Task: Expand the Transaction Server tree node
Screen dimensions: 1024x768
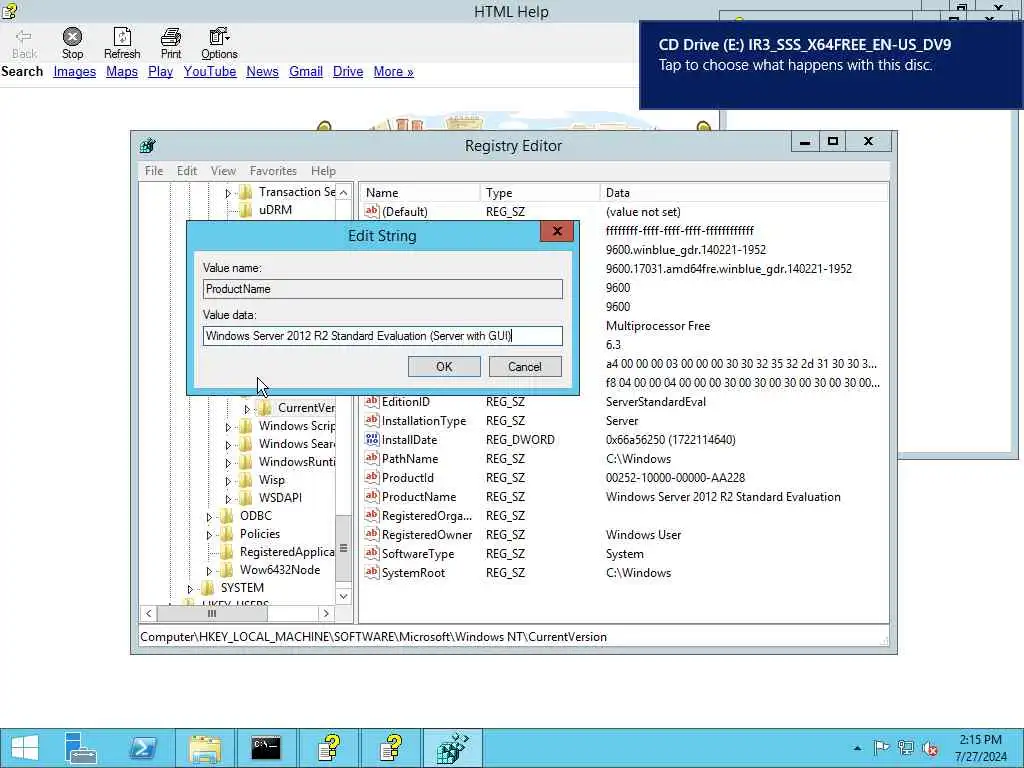Action: (x=228, y=193)
